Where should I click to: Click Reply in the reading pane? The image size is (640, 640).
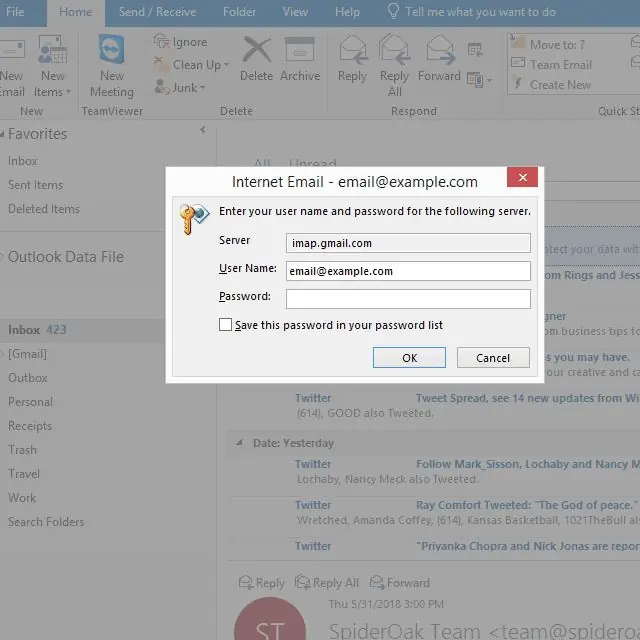pyautogui.click(x=262, y=582)
